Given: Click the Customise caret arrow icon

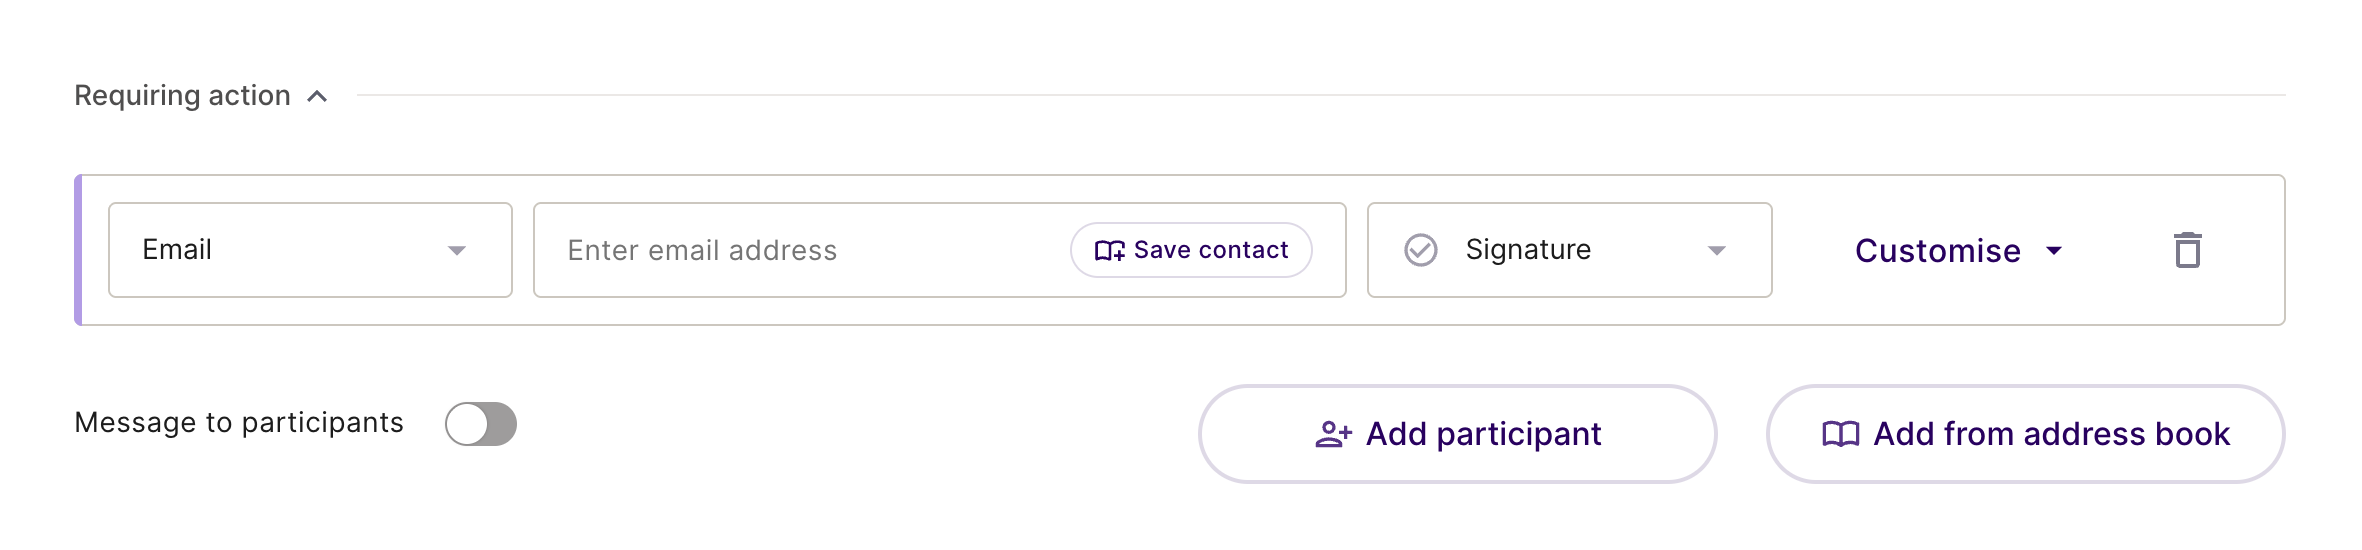Looking at the screenshot, I should (2054, 250).
